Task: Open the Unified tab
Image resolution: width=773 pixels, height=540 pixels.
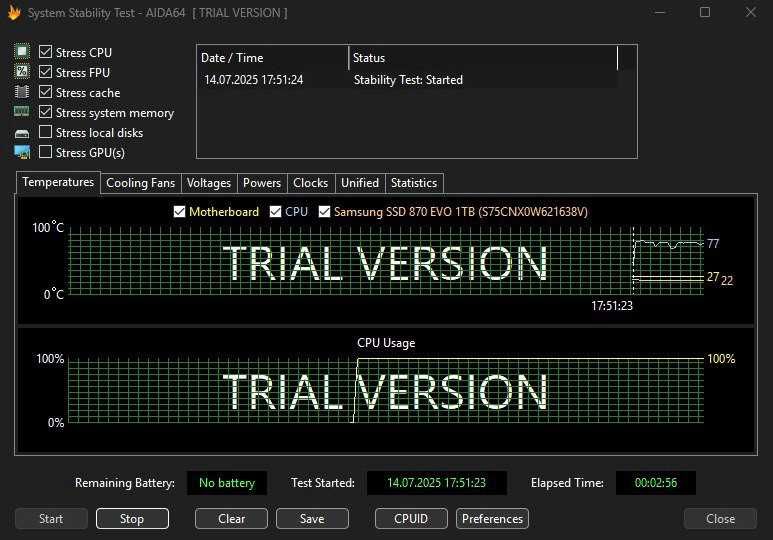Action: pos(360,183)
